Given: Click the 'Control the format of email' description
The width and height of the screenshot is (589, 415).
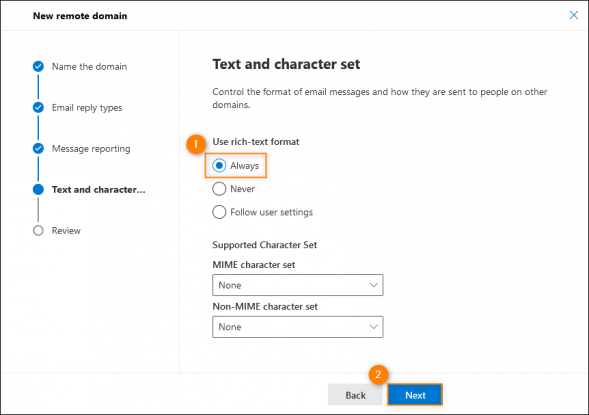Looking at the screenshot, I should pos(380,98).
